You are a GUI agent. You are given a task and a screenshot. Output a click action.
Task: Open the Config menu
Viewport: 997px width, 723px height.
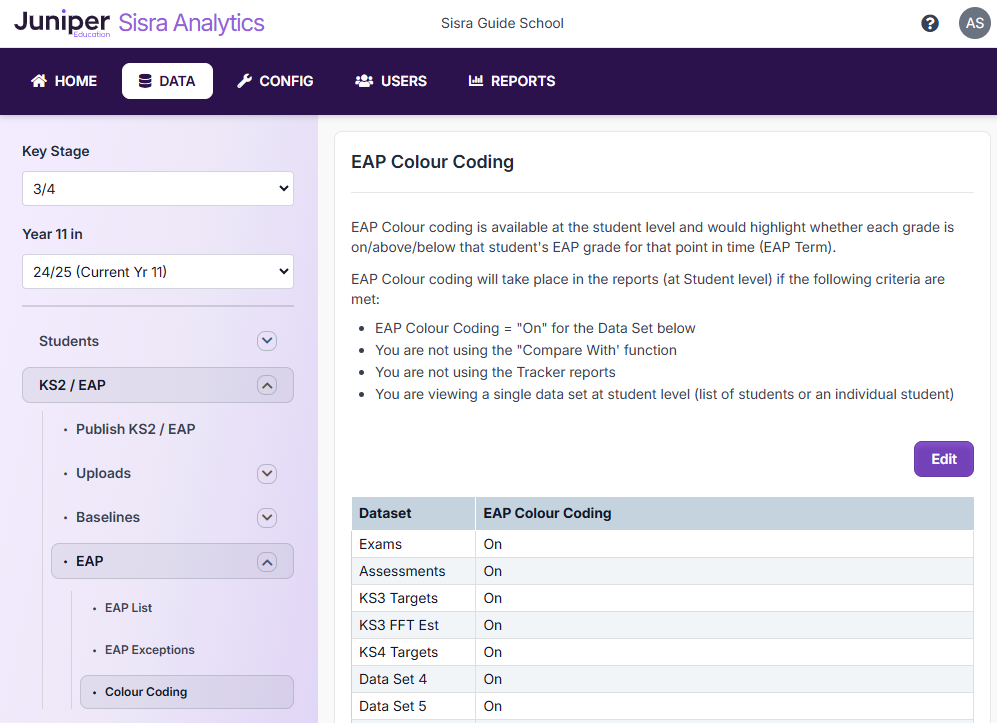click(x=275, y=81)
